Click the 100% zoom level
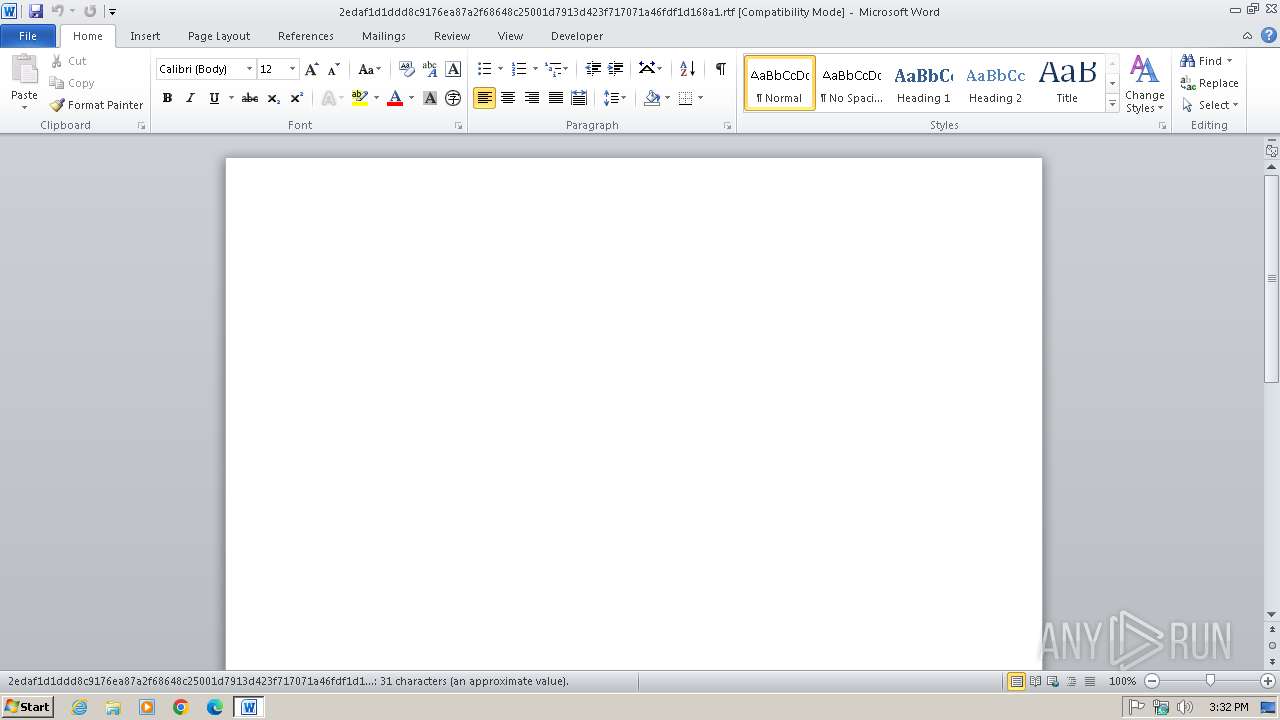1280x720 pixels. [1122, 681]
